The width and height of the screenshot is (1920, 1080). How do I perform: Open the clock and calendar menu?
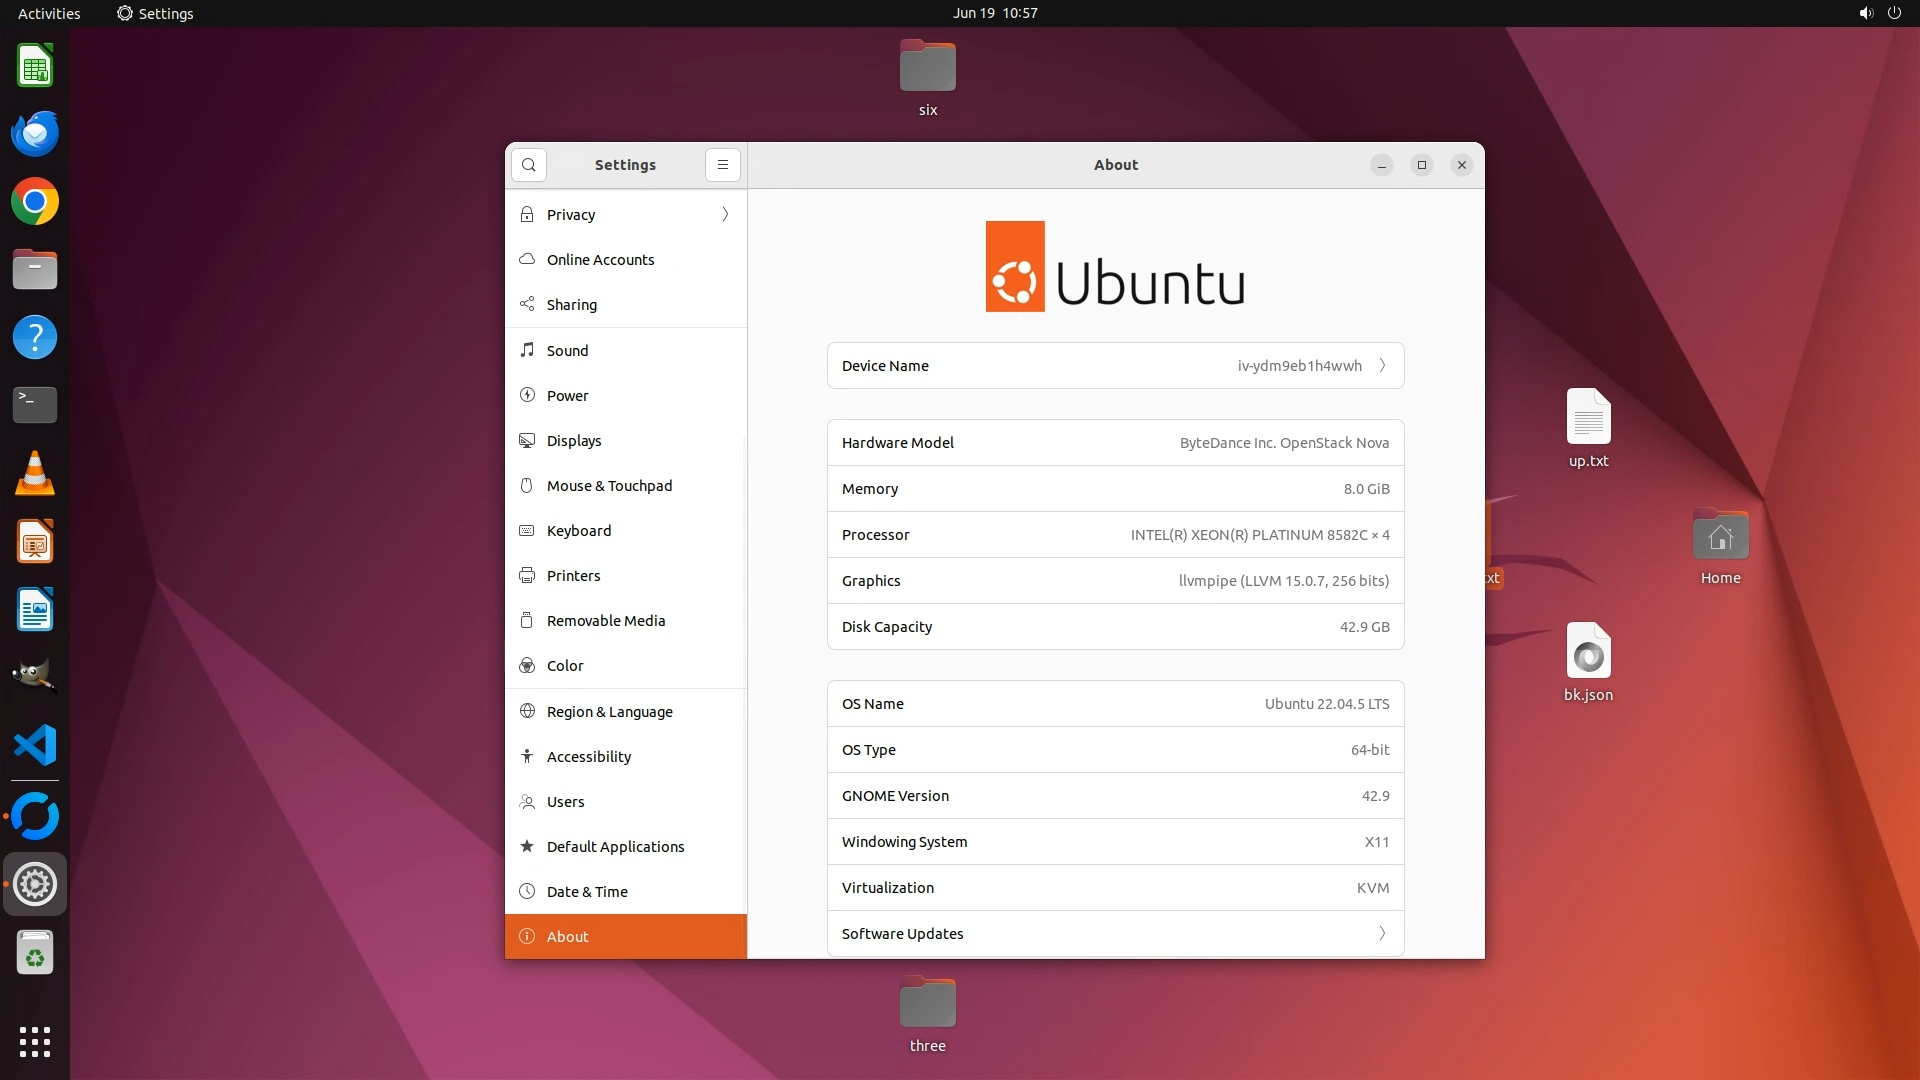994,13
